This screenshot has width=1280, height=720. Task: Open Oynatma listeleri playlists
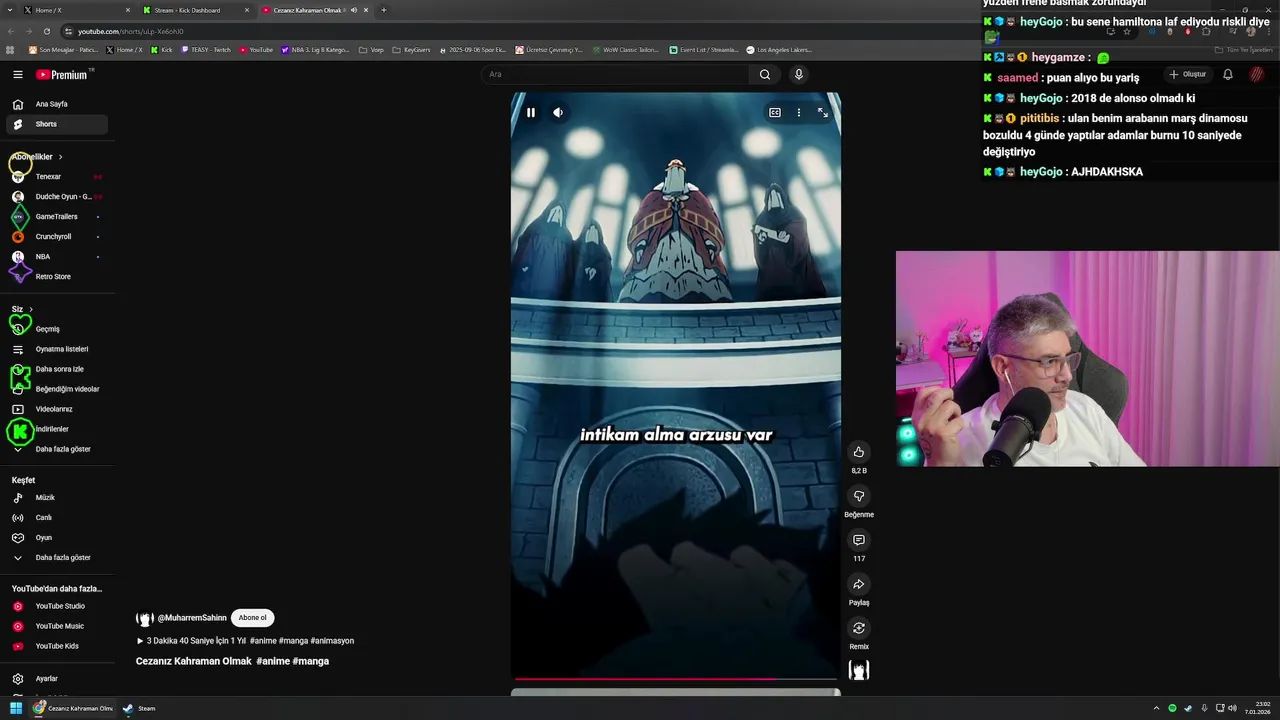click(x=57, y=349)
